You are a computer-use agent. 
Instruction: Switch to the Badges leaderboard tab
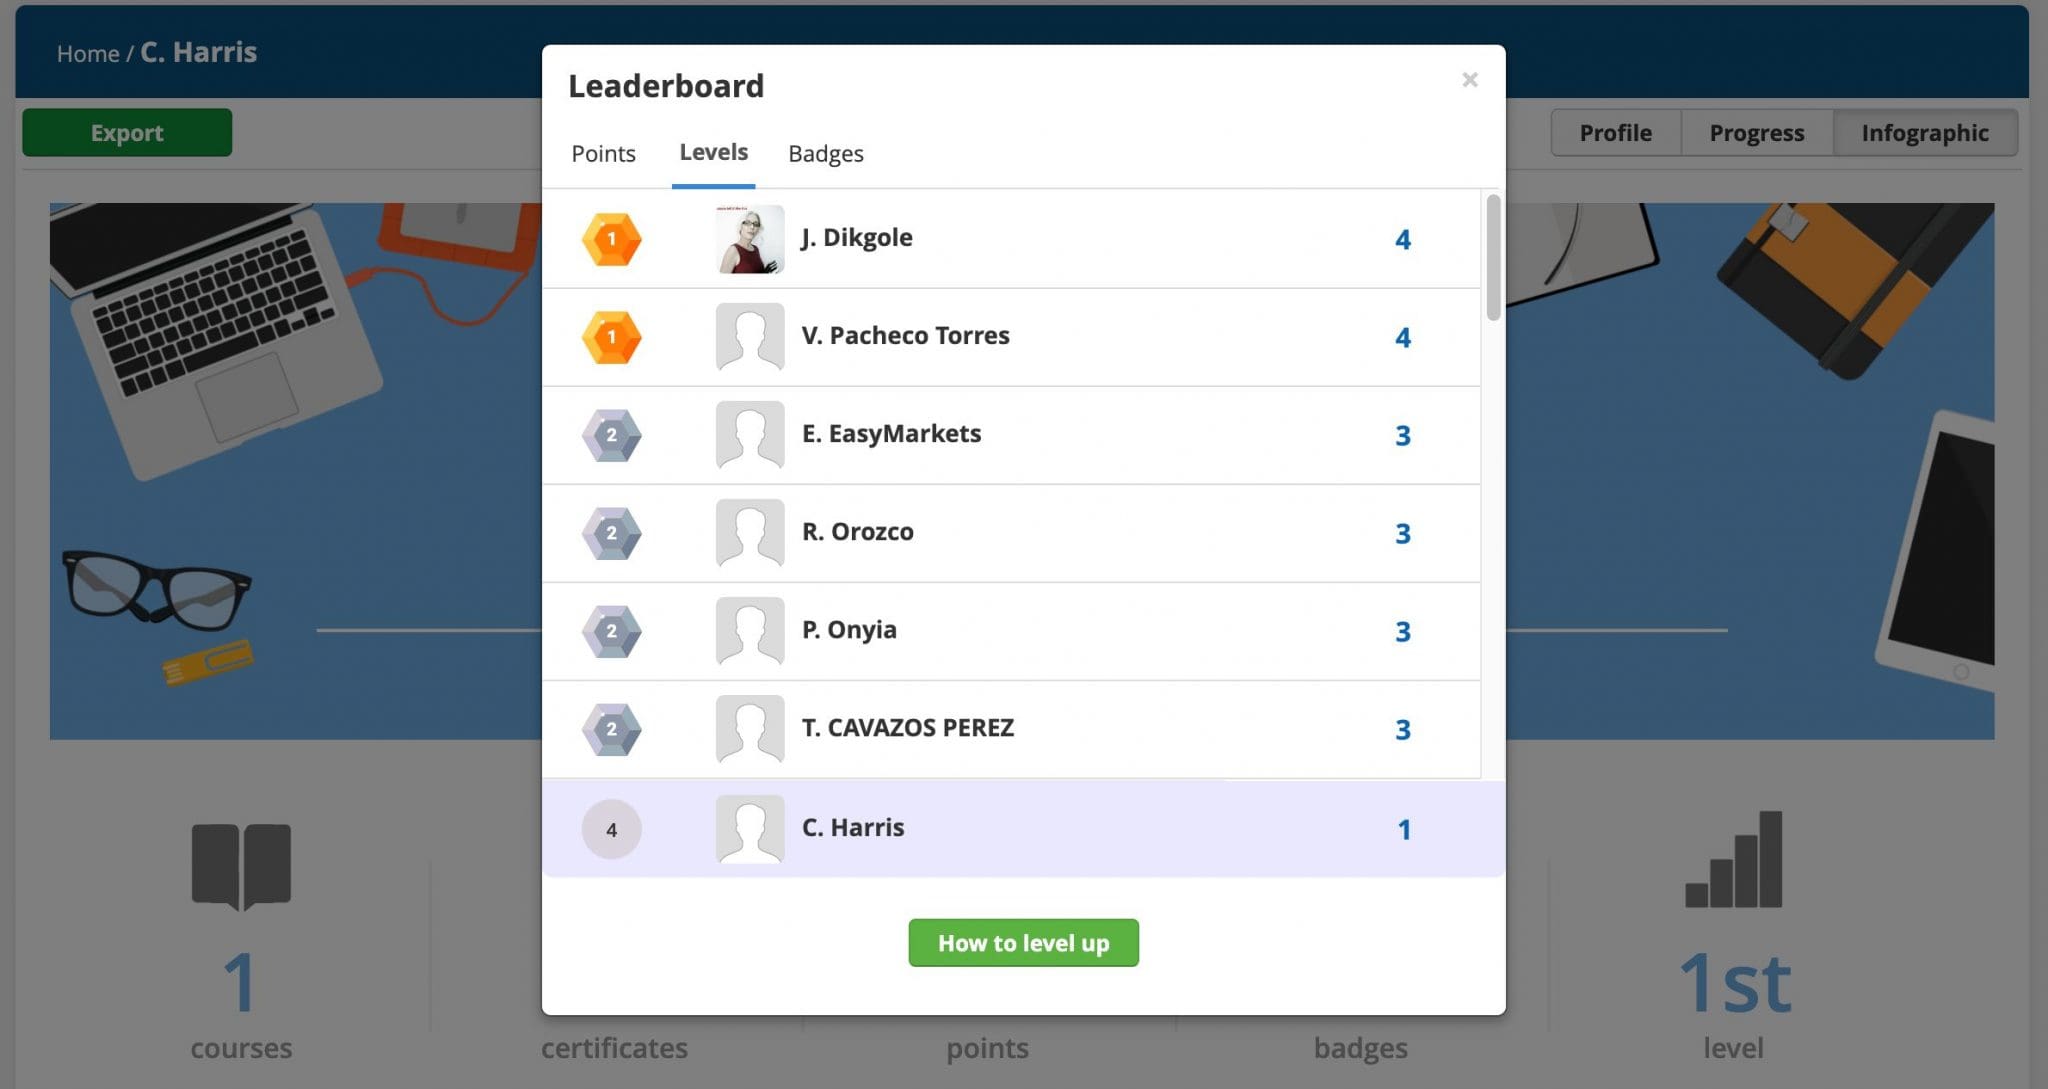pos(826,152)
